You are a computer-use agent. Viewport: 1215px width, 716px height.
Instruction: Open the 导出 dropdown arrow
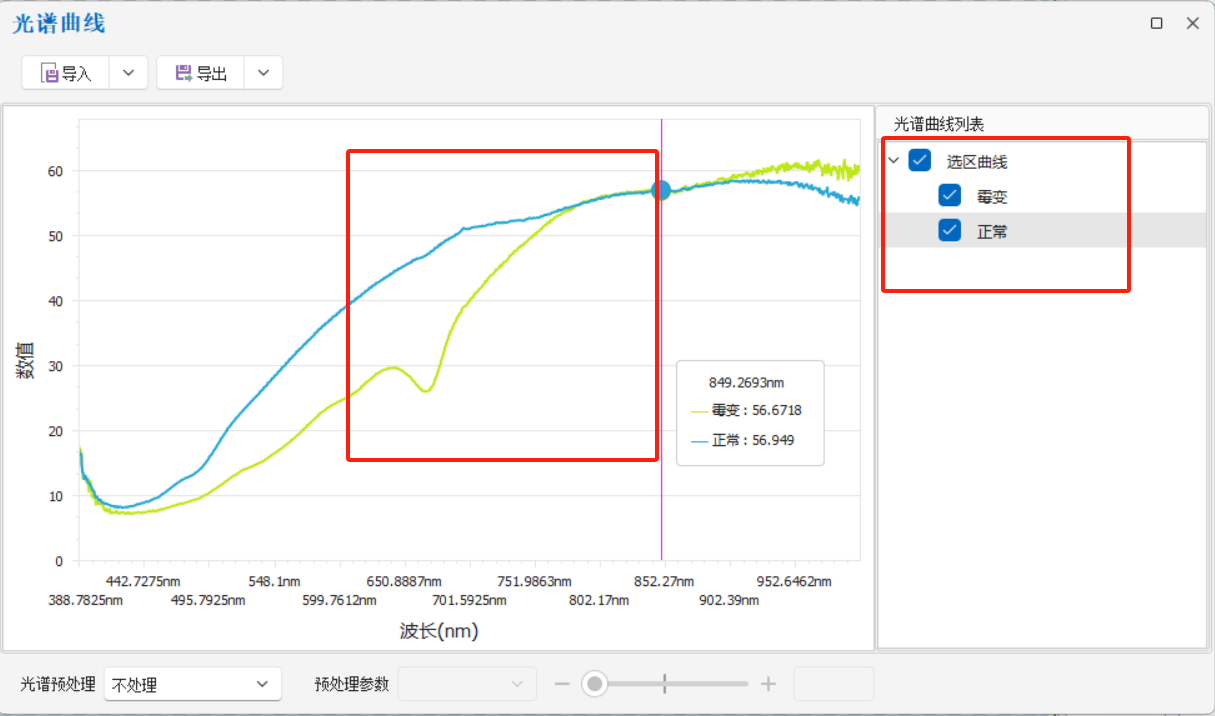pyautogui.click(x=263, y=73)
